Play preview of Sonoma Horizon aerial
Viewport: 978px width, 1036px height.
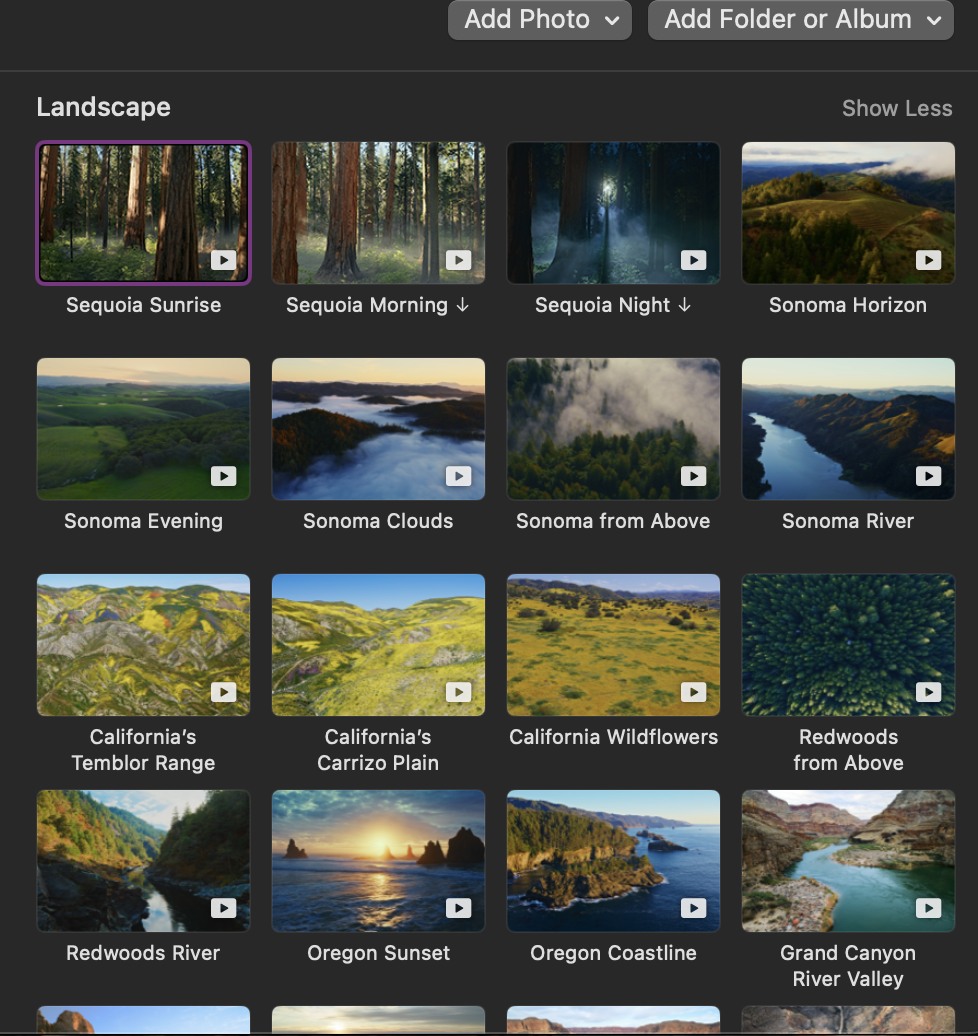pos(929,260)
